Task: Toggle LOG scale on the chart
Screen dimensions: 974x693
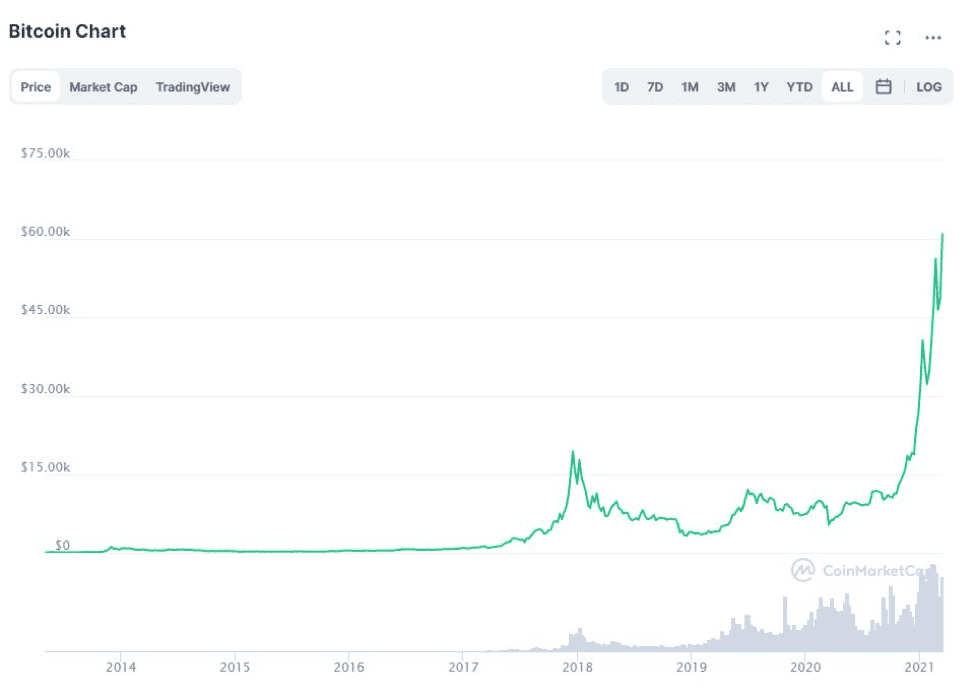Action: click(929, 87)
